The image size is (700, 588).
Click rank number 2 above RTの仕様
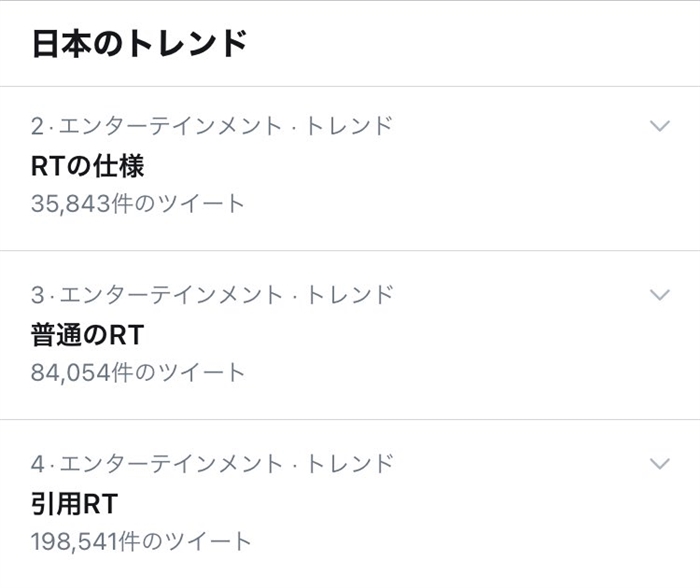(38, 126)
